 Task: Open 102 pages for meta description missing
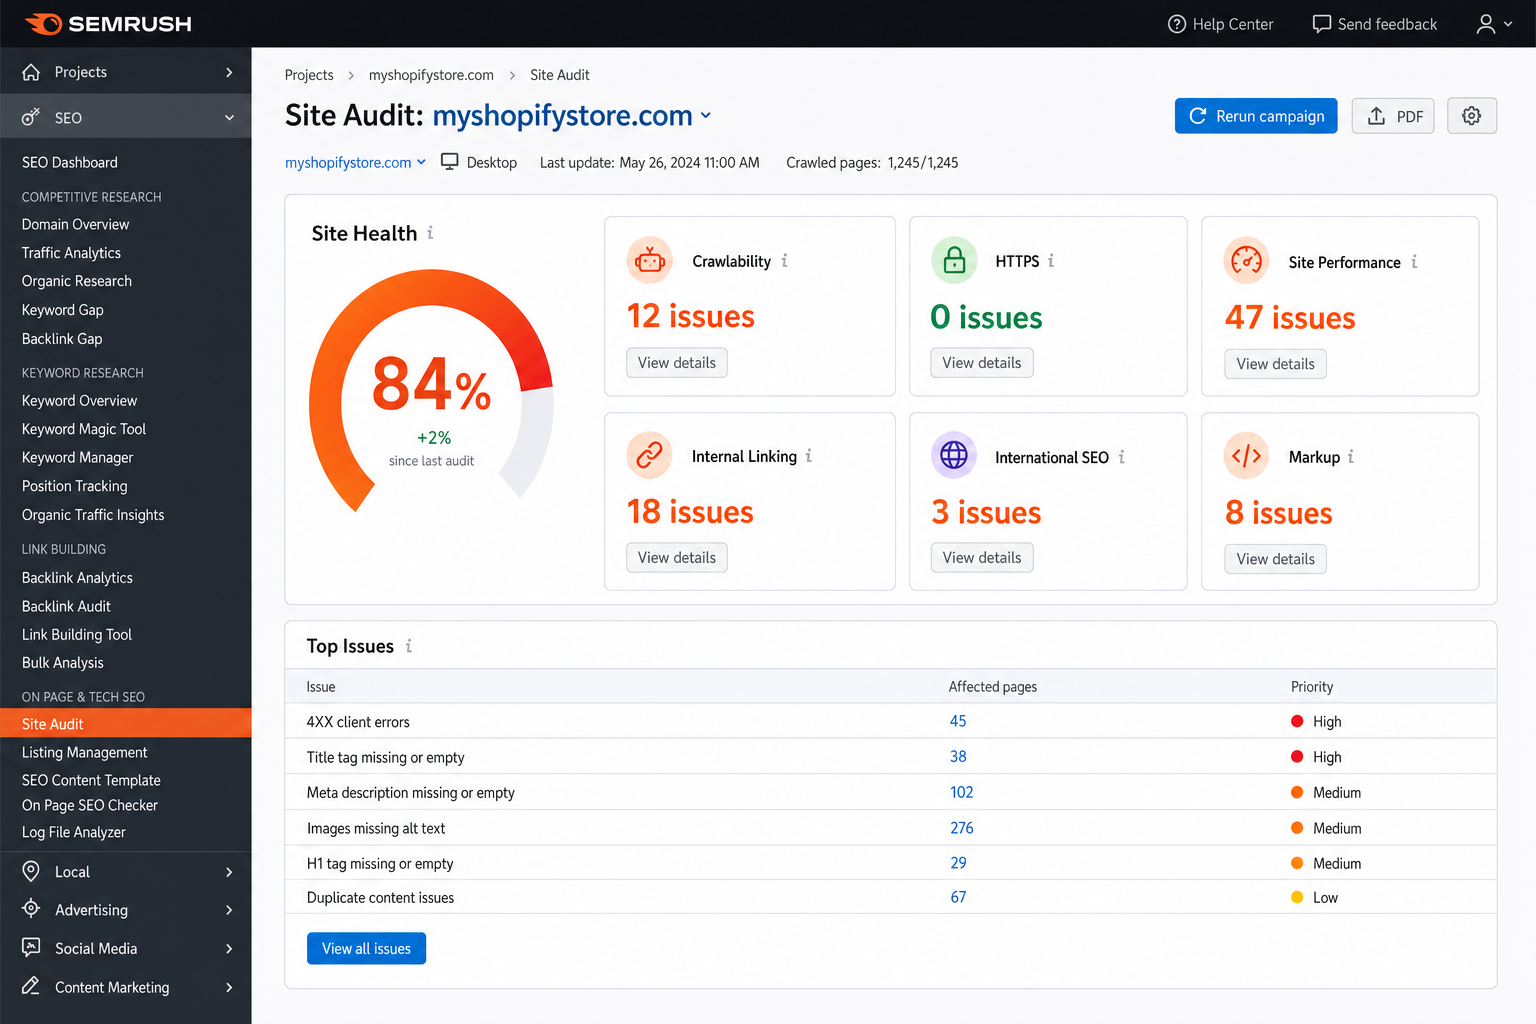[x=962, y=792]
